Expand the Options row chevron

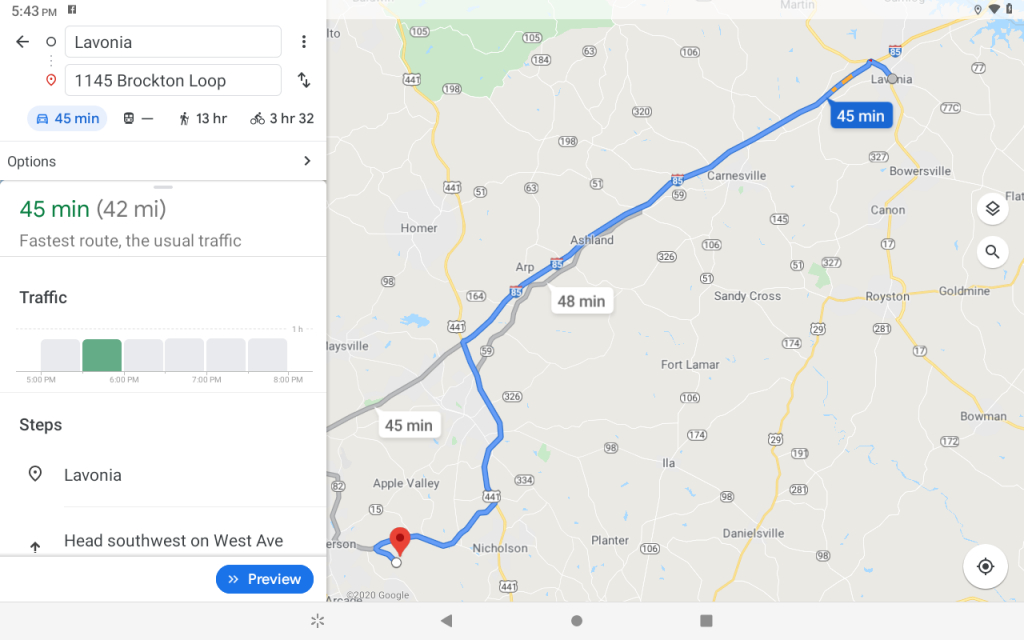point(307,161)
